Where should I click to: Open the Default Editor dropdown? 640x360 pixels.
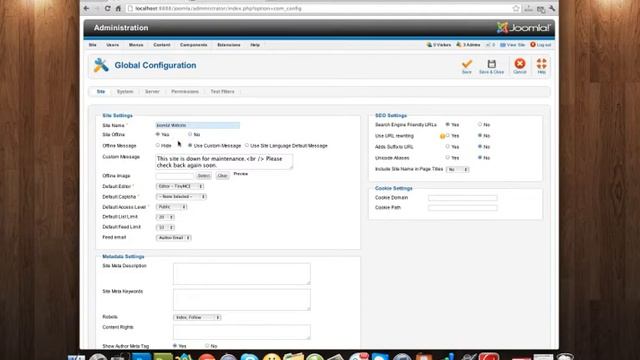click(x=180, y=186)
